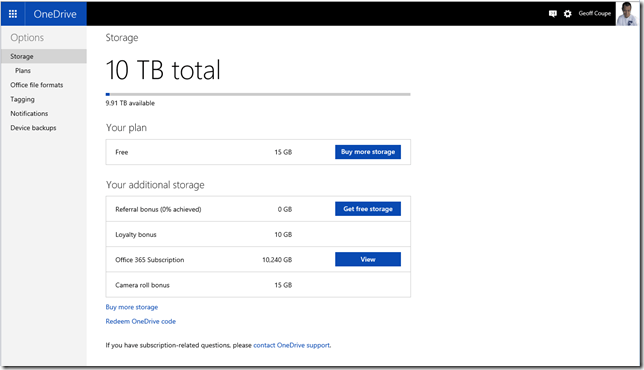Click the storage usage progress bar
644x370 pixels.
(x=258, y=94)
